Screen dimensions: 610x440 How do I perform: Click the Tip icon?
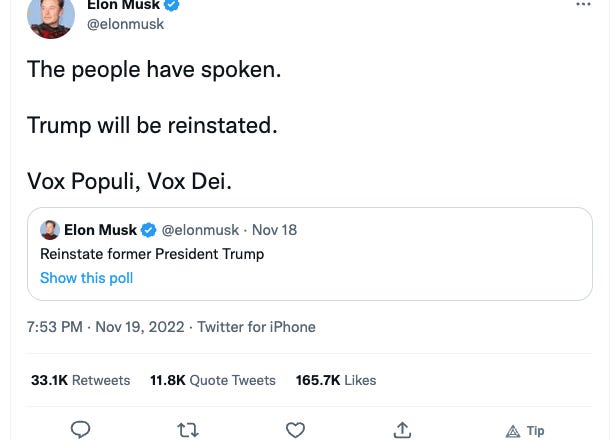tap(525, 431)
